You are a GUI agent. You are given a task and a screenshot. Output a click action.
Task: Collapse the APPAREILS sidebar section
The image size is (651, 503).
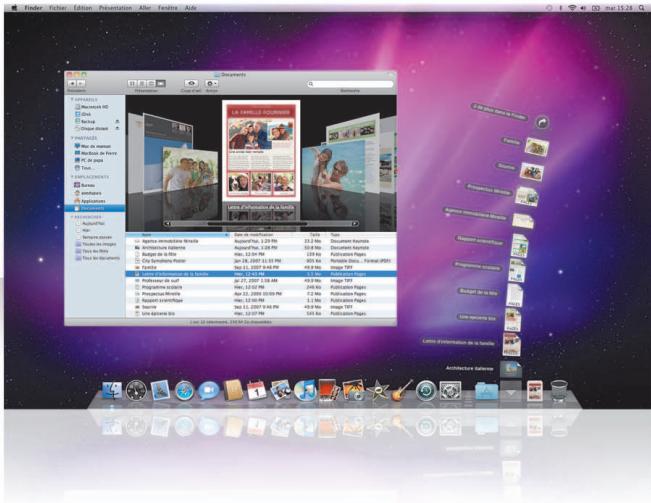point(72,100)
